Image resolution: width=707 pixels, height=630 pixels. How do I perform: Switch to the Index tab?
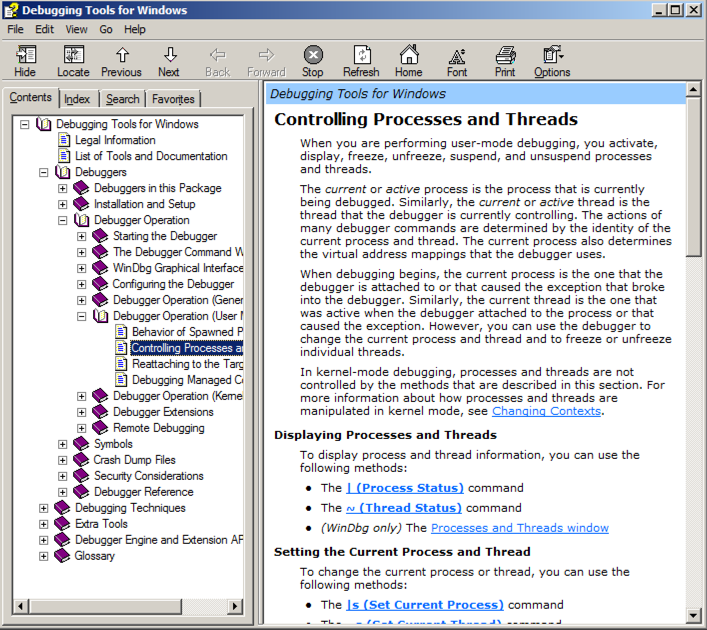click(77, 99)
